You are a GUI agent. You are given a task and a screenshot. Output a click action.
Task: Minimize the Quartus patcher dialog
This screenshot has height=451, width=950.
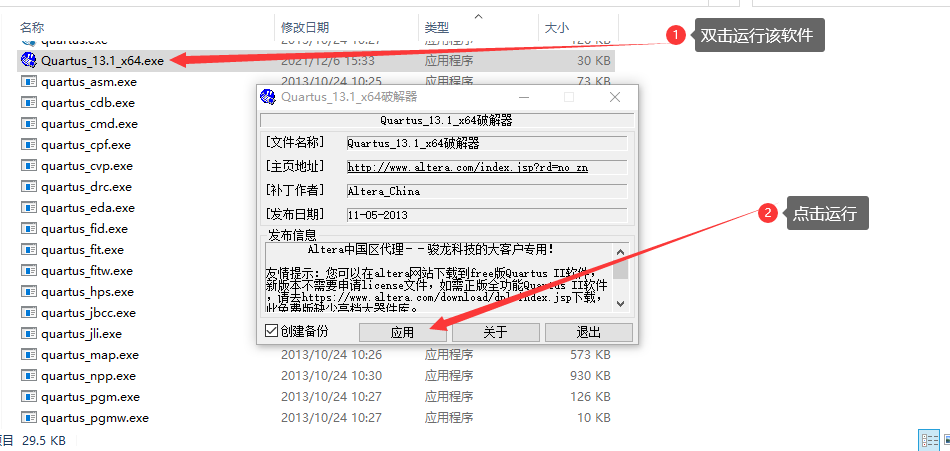tap(523, 97)
